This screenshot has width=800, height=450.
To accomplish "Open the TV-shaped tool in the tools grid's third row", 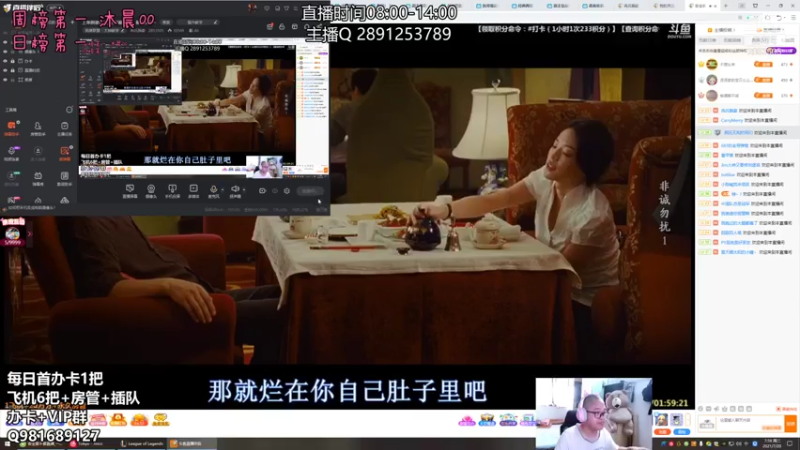I will click(x=38, y=178).
